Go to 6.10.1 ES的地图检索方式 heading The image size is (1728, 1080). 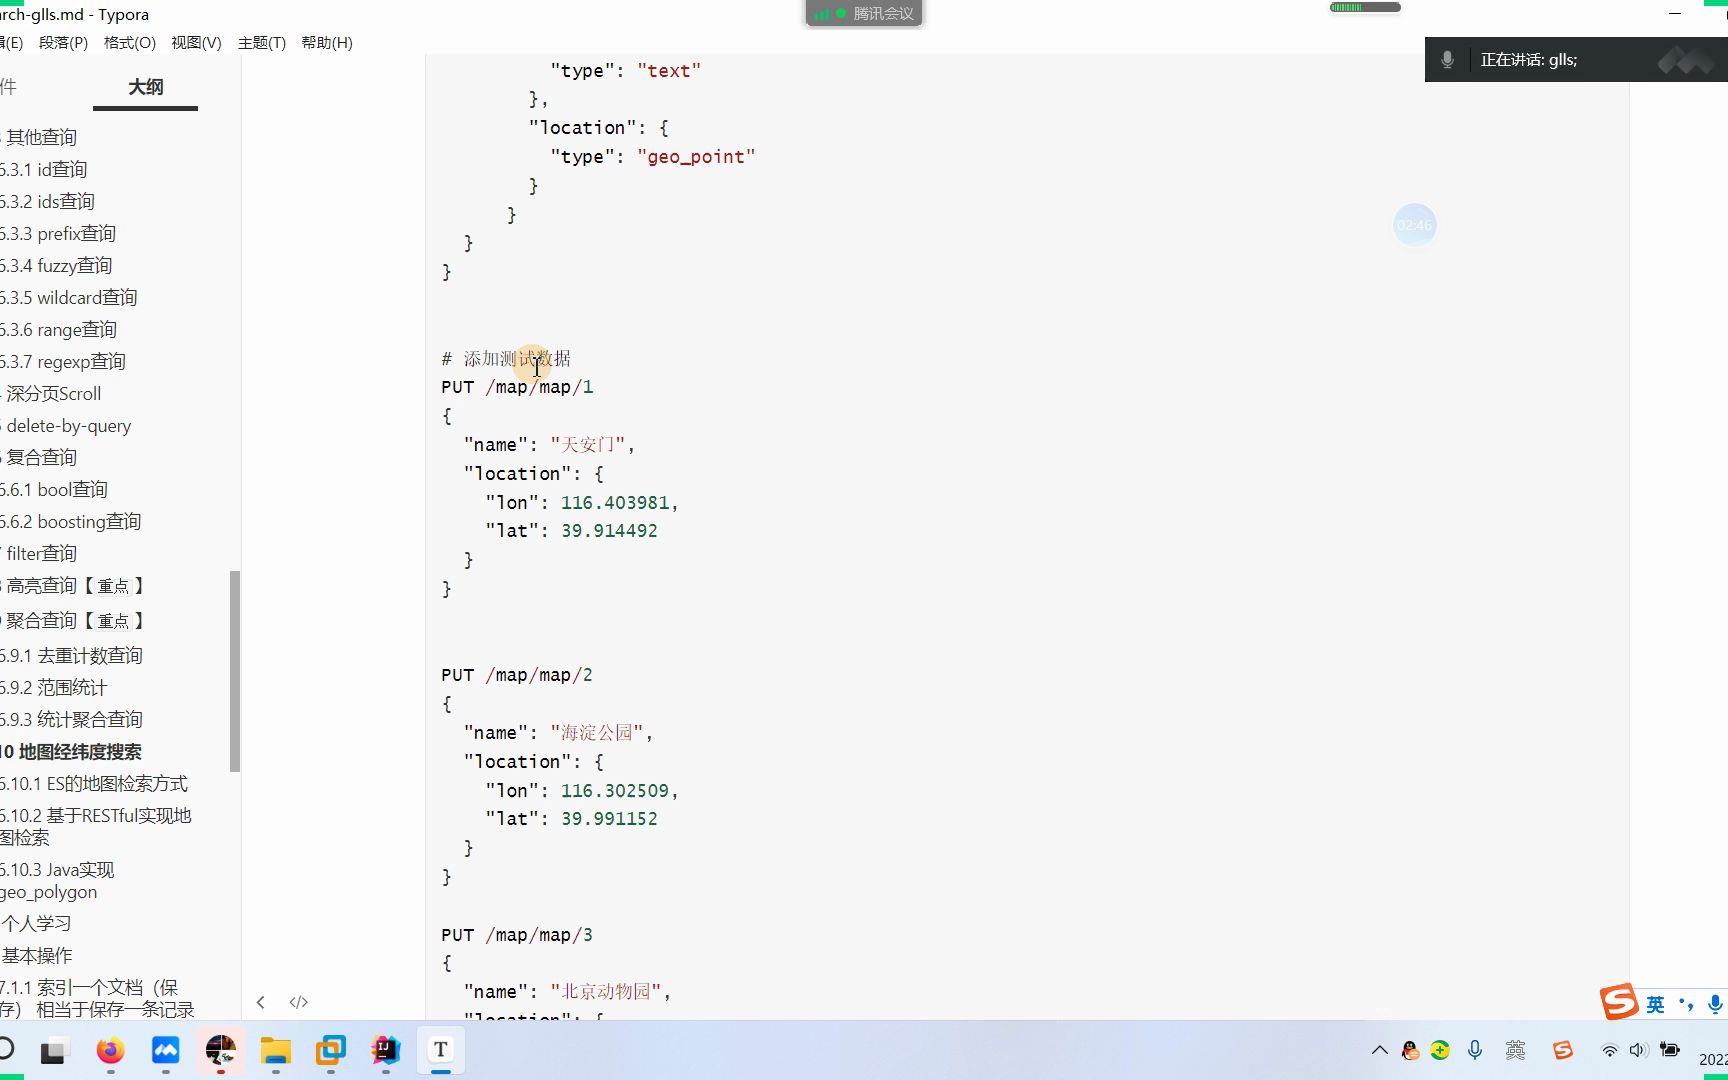(x=94, y=784)
